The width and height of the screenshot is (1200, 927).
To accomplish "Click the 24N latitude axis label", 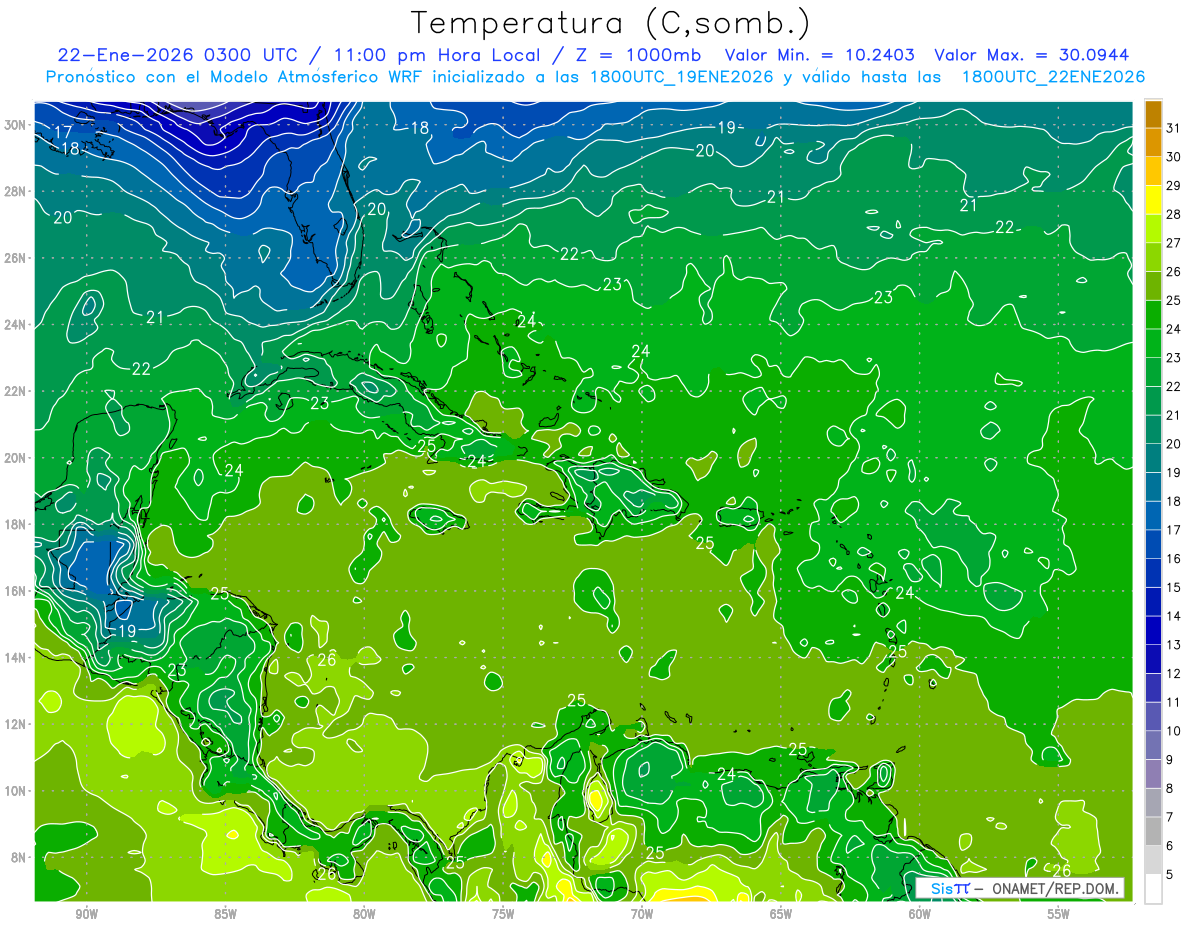I will [16, 325].
